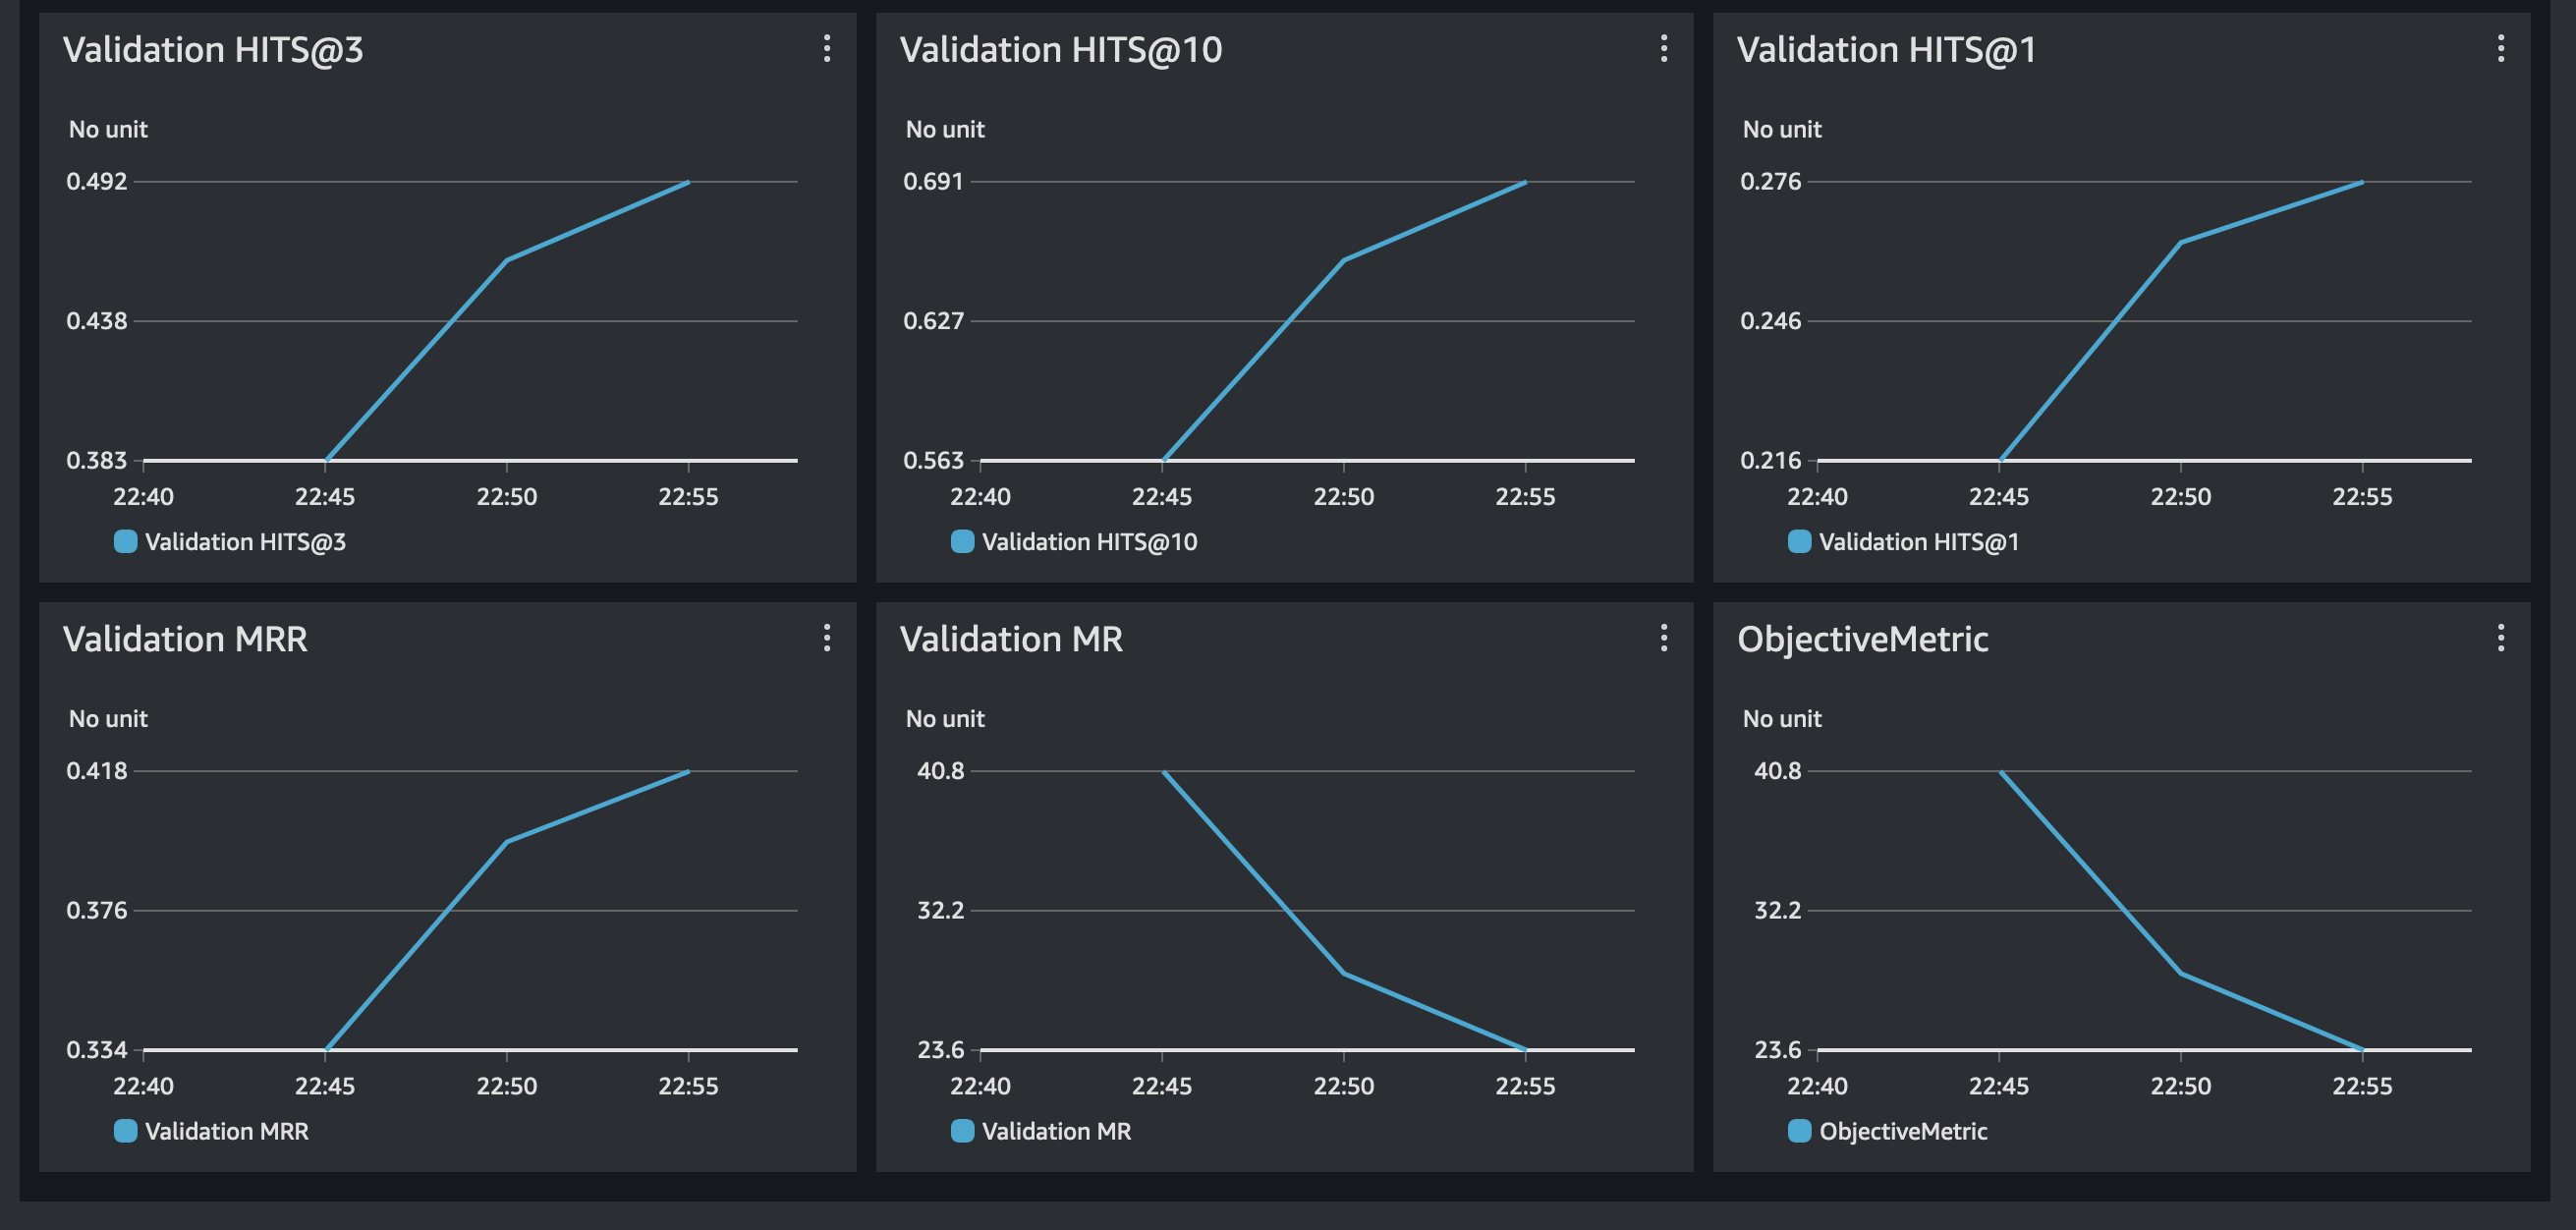Select the Validation MR legend label
Viewport: 2576px width, 1230px height.
1056,1132
